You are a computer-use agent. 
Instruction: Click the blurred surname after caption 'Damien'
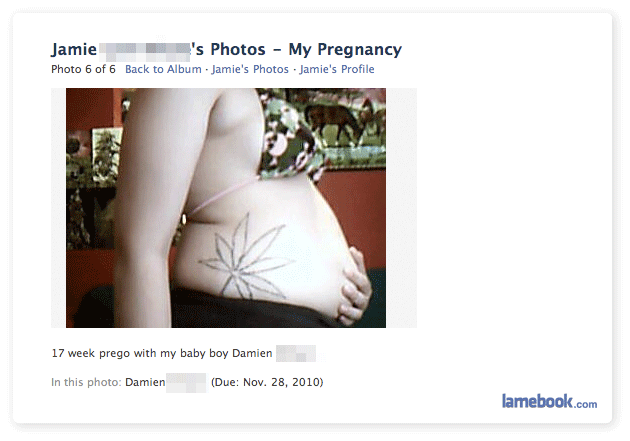[296, 353]
